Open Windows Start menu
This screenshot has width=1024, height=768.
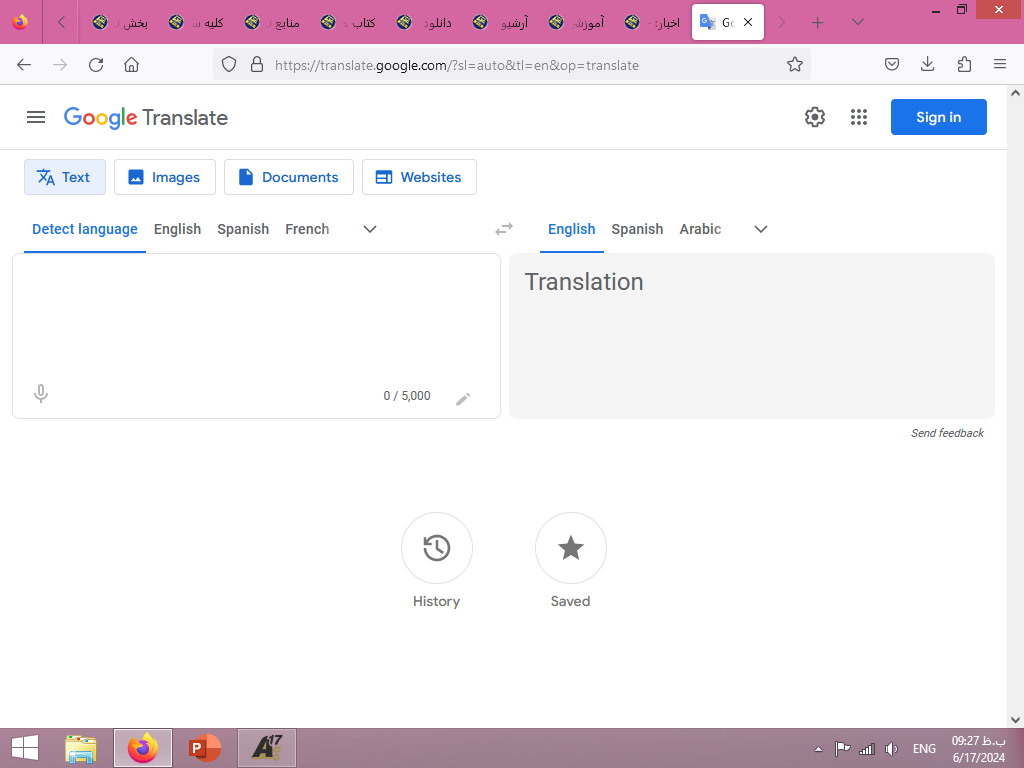tap(25, 748)
